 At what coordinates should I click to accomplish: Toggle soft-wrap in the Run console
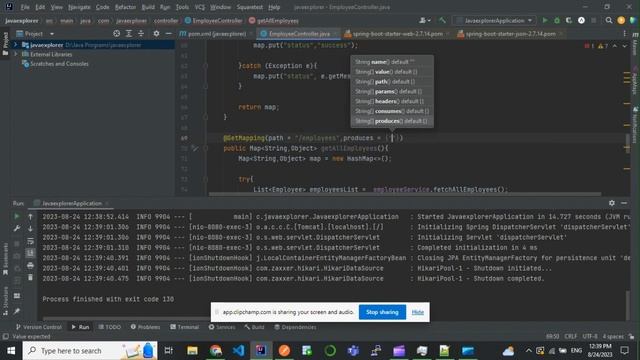coord(30,241)
